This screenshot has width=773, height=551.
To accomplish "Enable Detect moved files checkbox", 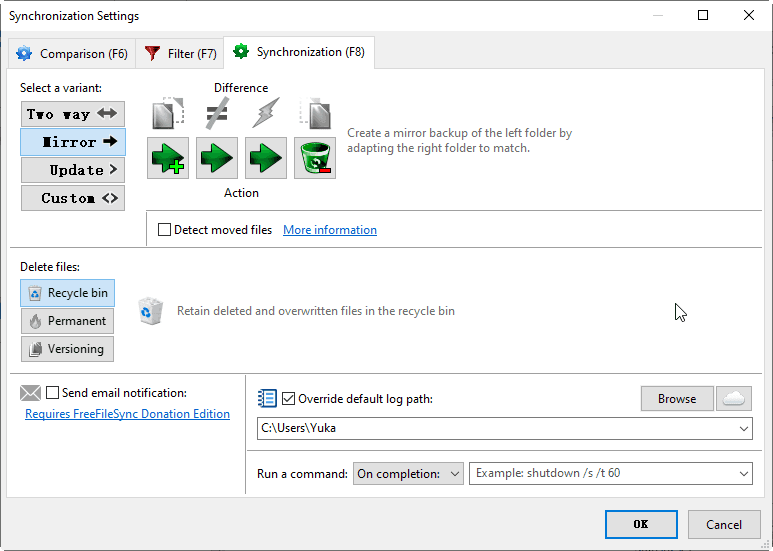I will pyautogui.click(x=165, y=230).
